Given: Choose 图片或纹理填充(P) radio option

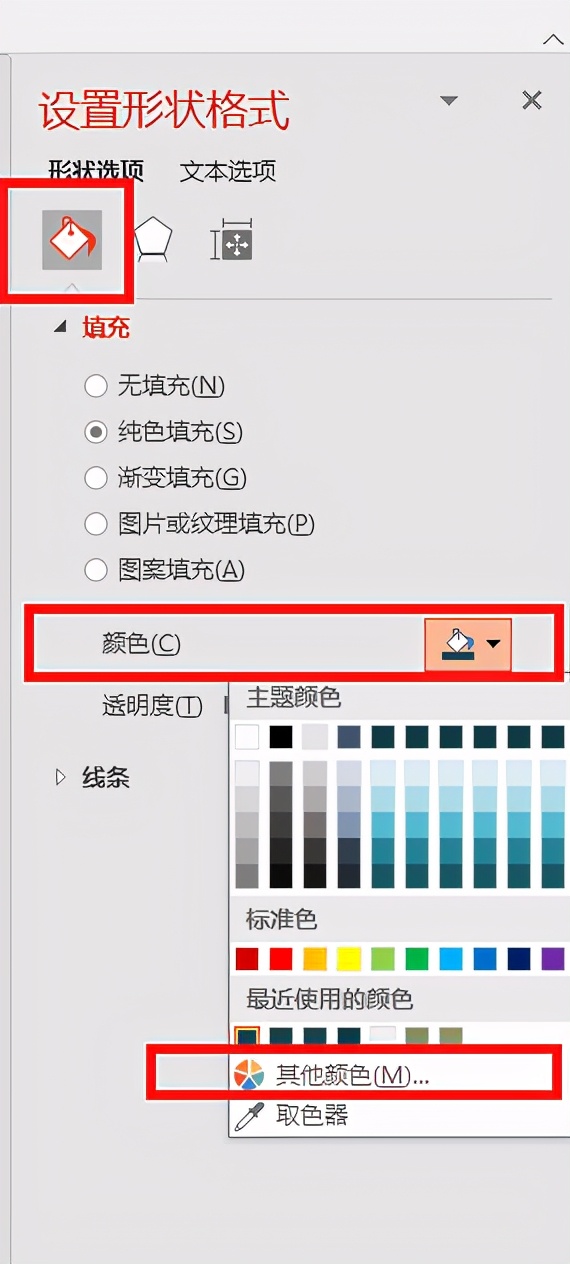Looking at the screenshot, I should (x=96, y=524).
